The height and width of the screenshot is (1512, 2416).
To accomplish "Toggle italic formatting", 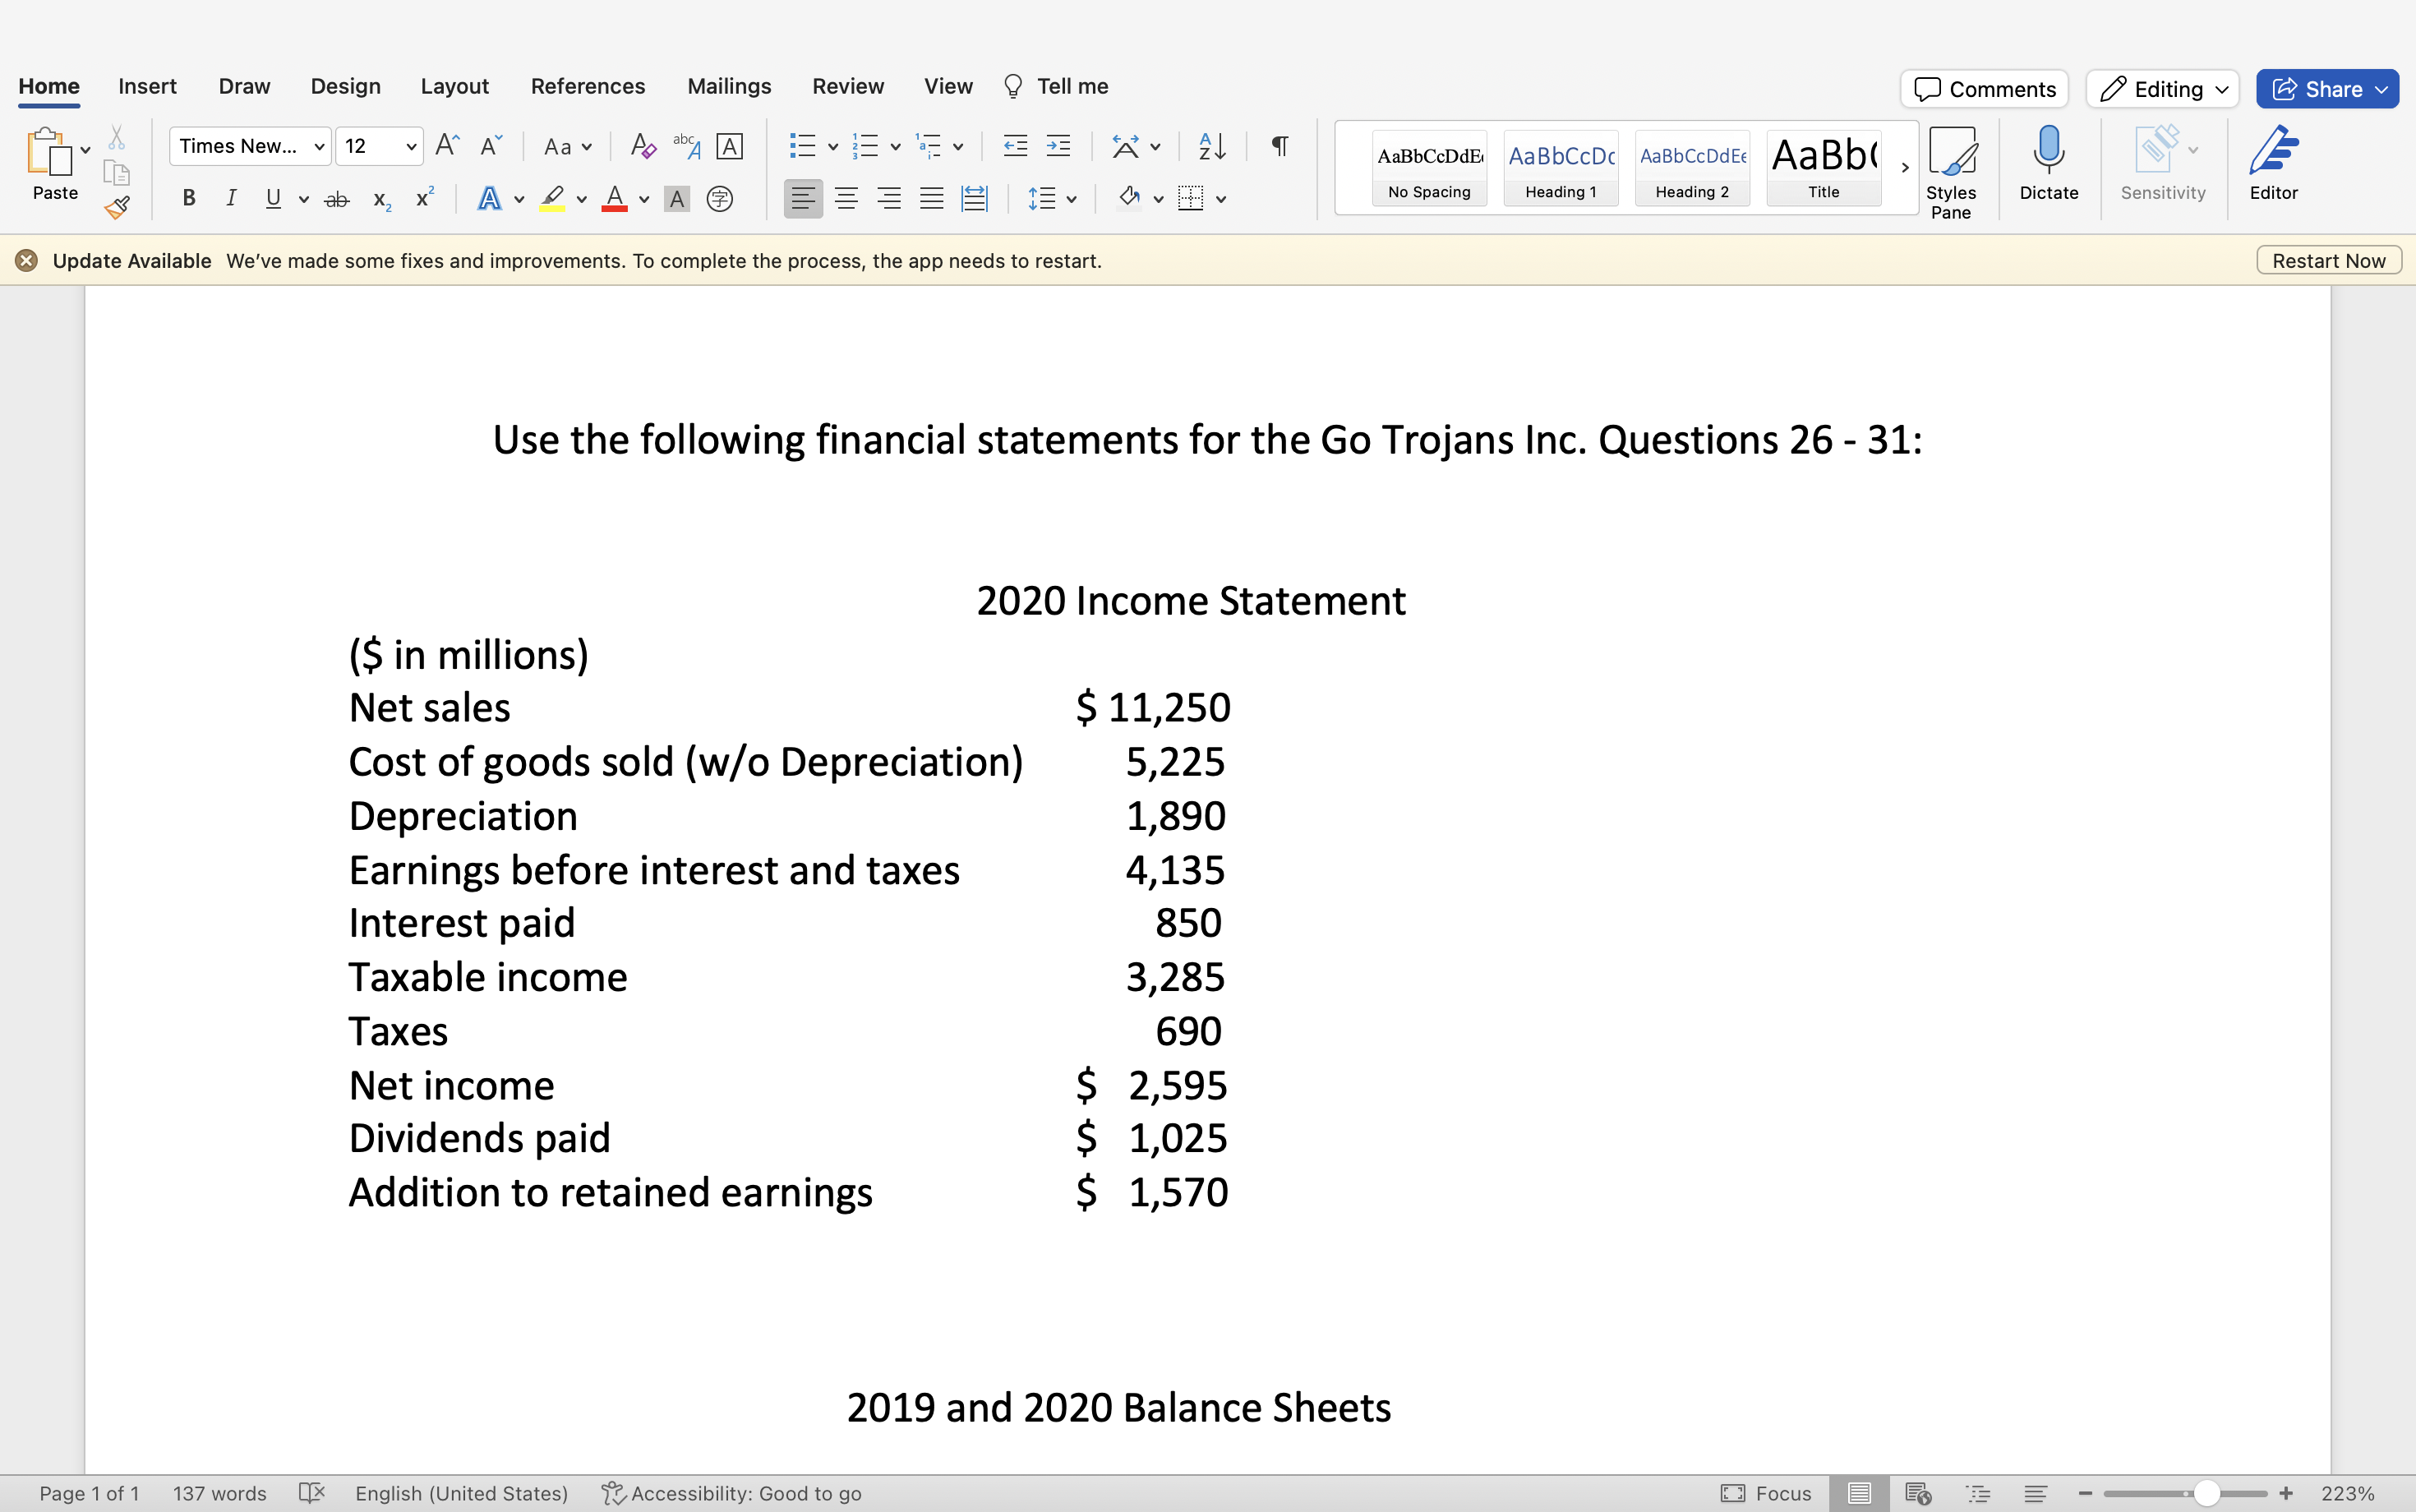I will click(x=231, y=199).
